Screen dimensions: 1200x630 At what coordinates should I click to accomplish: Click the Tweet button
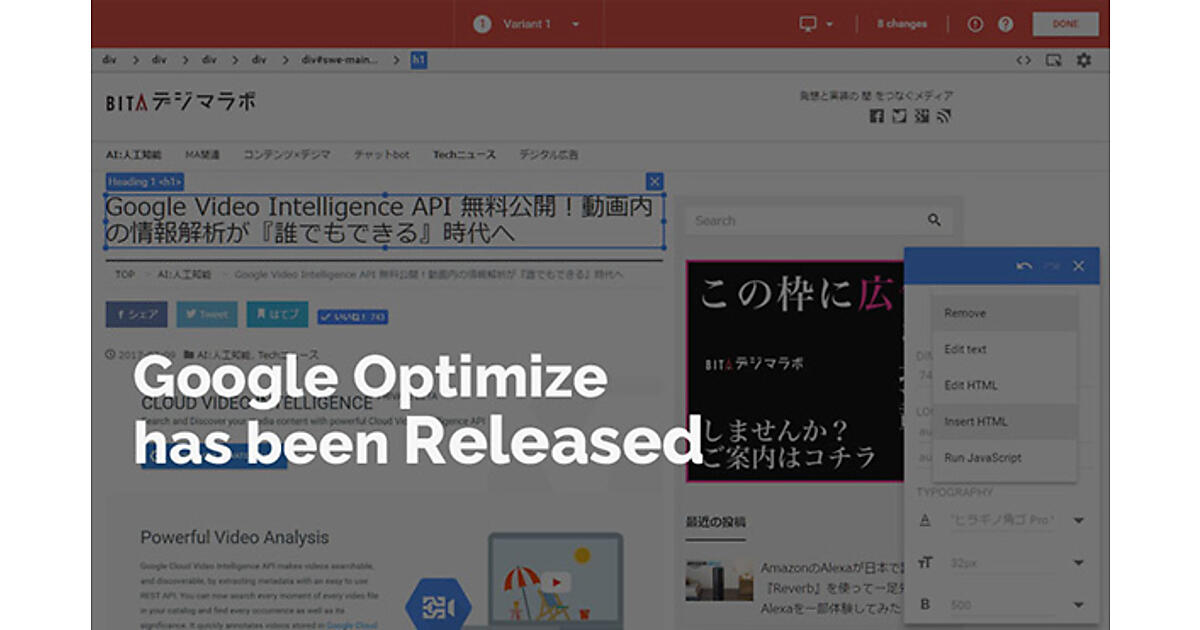point(207,314)
